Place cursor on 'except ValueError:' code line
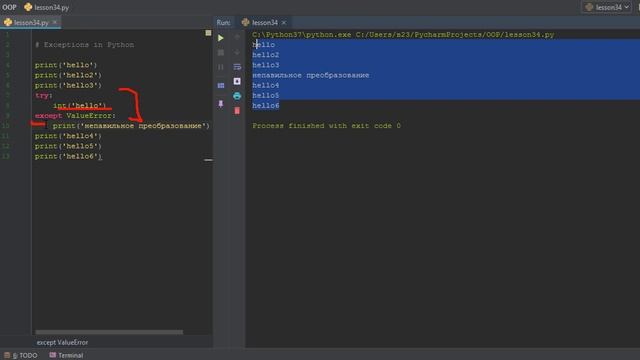The width and height of the screenshot is (640, 360). pos(75,116)
